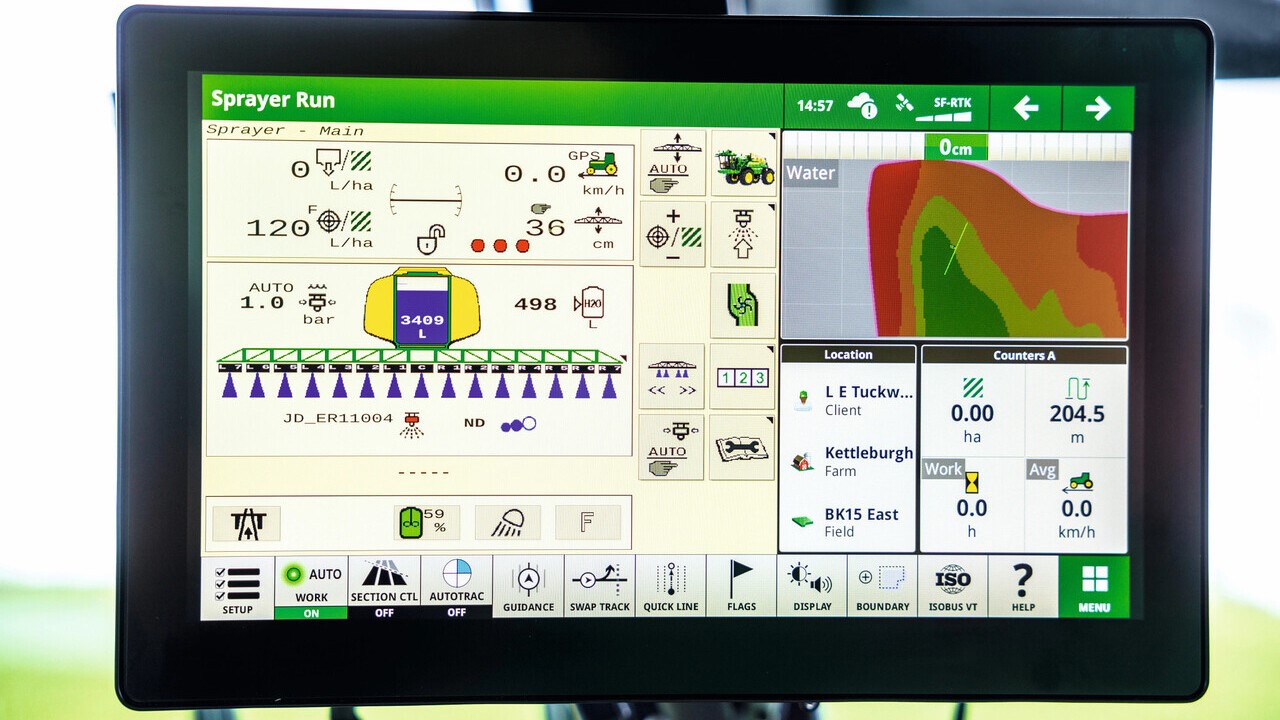Tap the Swap Track button
The image size is (1280, 720).
click(599, 588)
